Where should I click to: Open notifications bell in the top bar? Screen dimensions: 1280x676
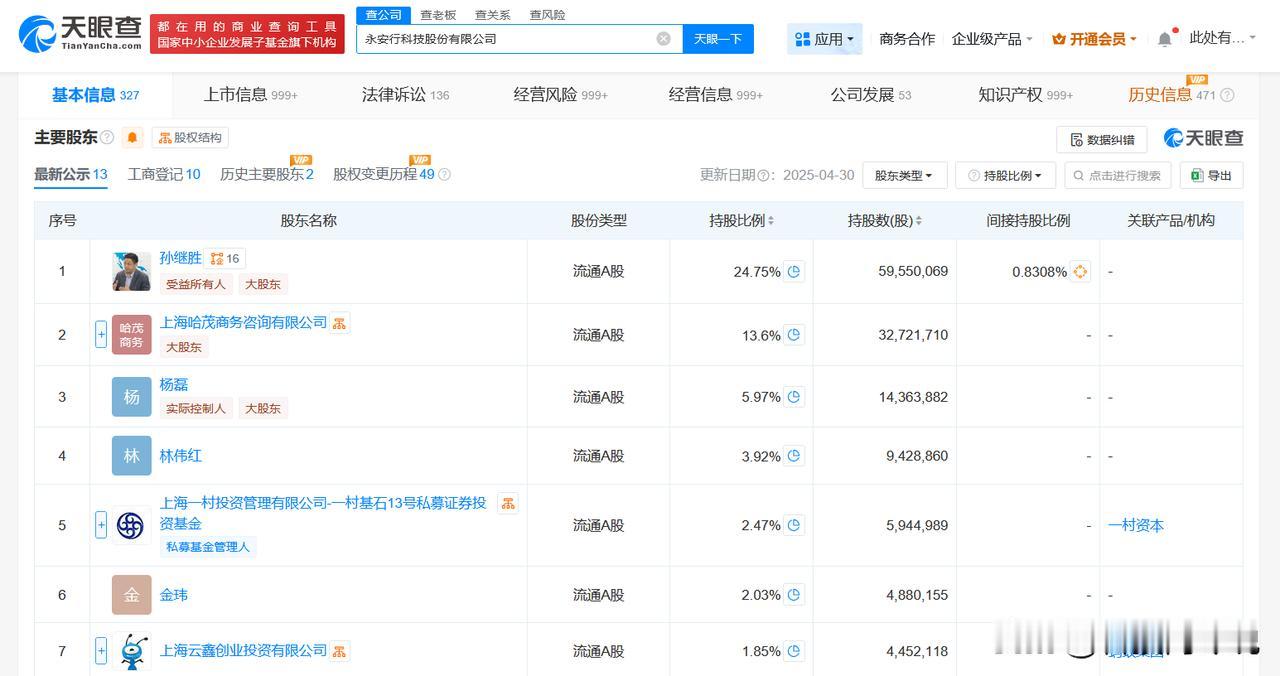point(1165,39)
